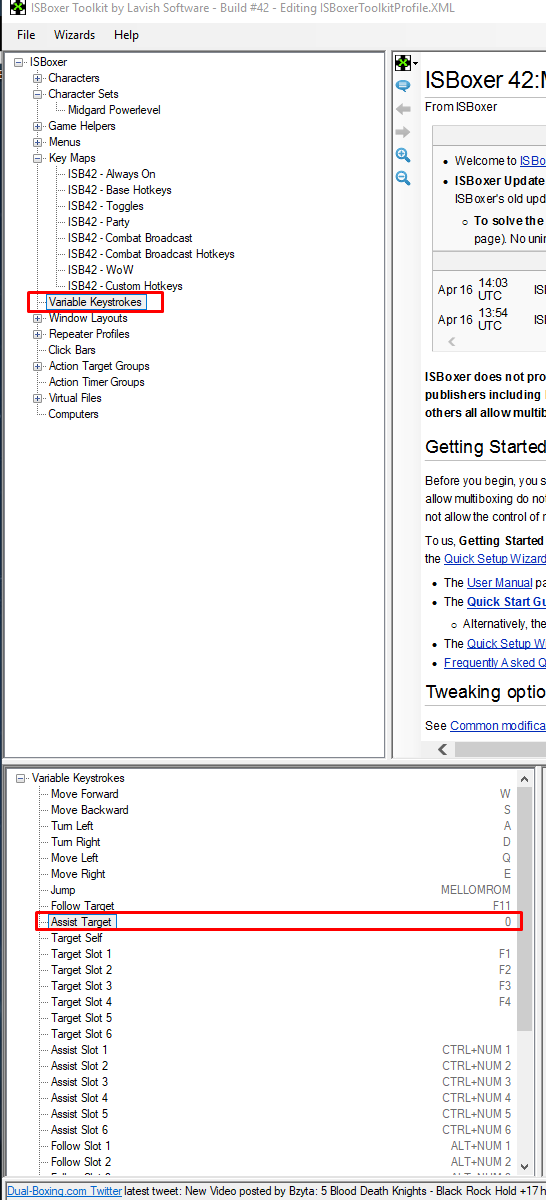Collapse the Key Maps tree node
The image size is (546, 1200).
click(x=38, y=158)
